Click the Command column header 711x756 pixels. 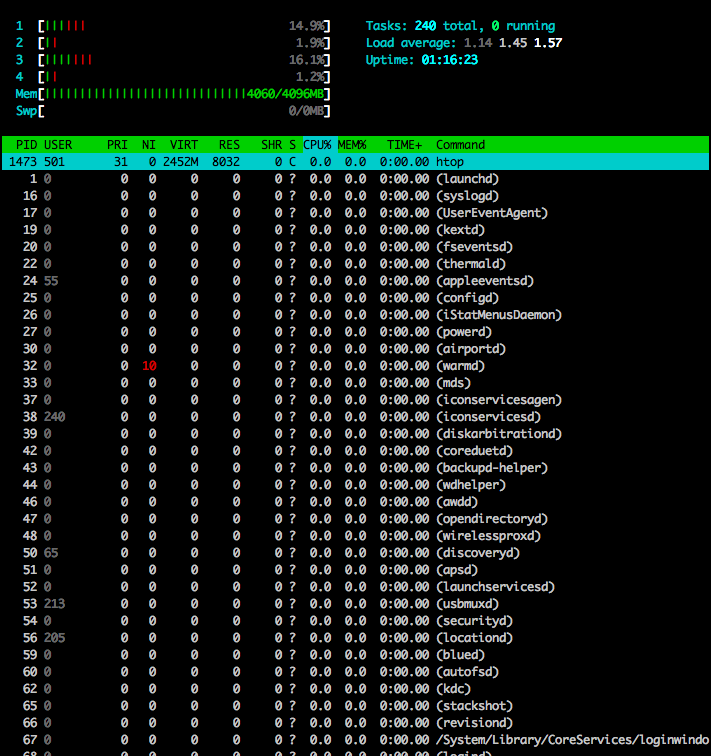pos(460,145)
